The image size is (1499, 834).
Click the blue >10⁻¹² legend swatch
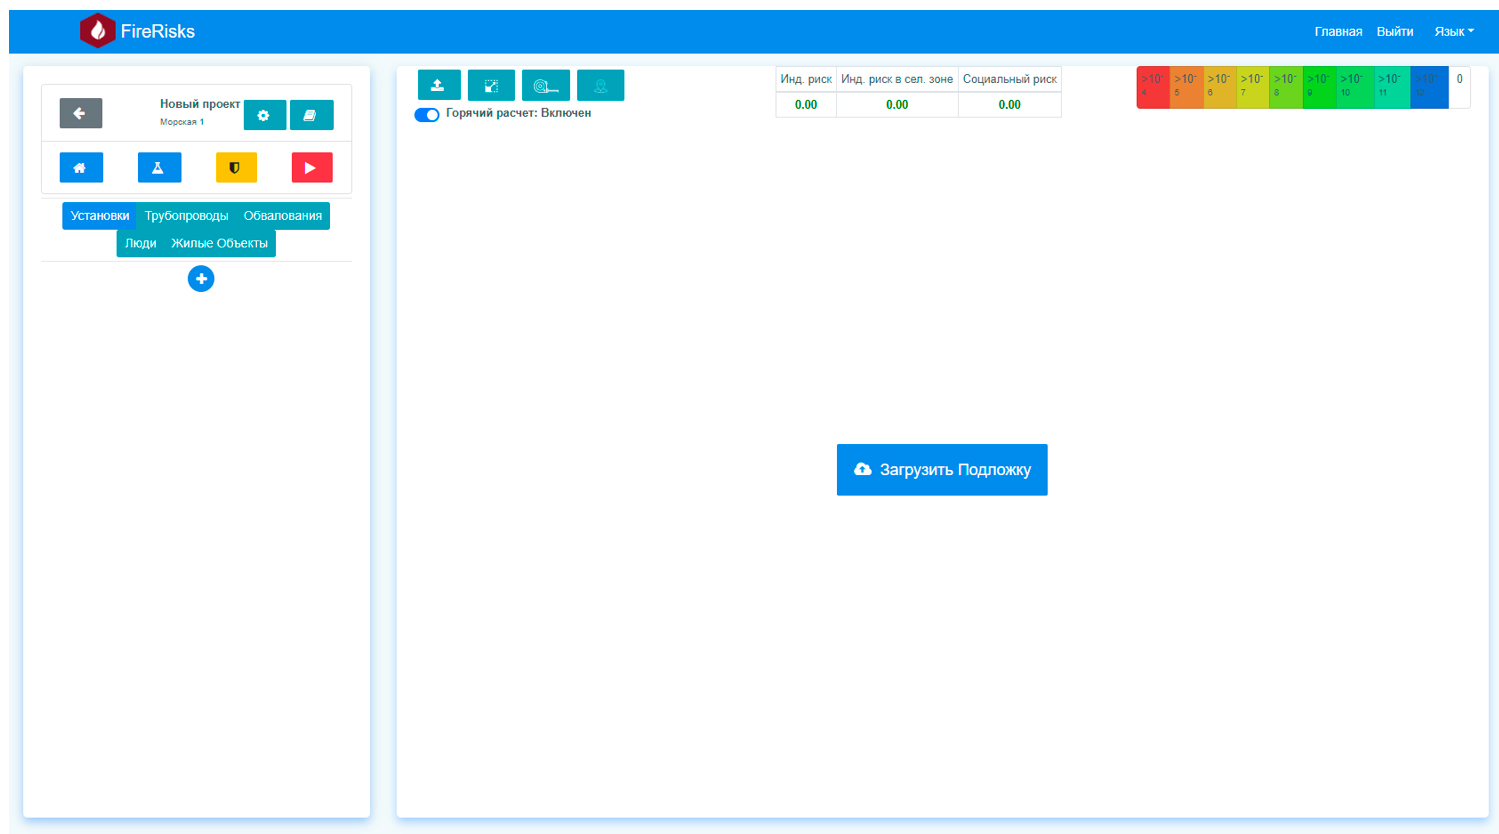[1430, 87]
